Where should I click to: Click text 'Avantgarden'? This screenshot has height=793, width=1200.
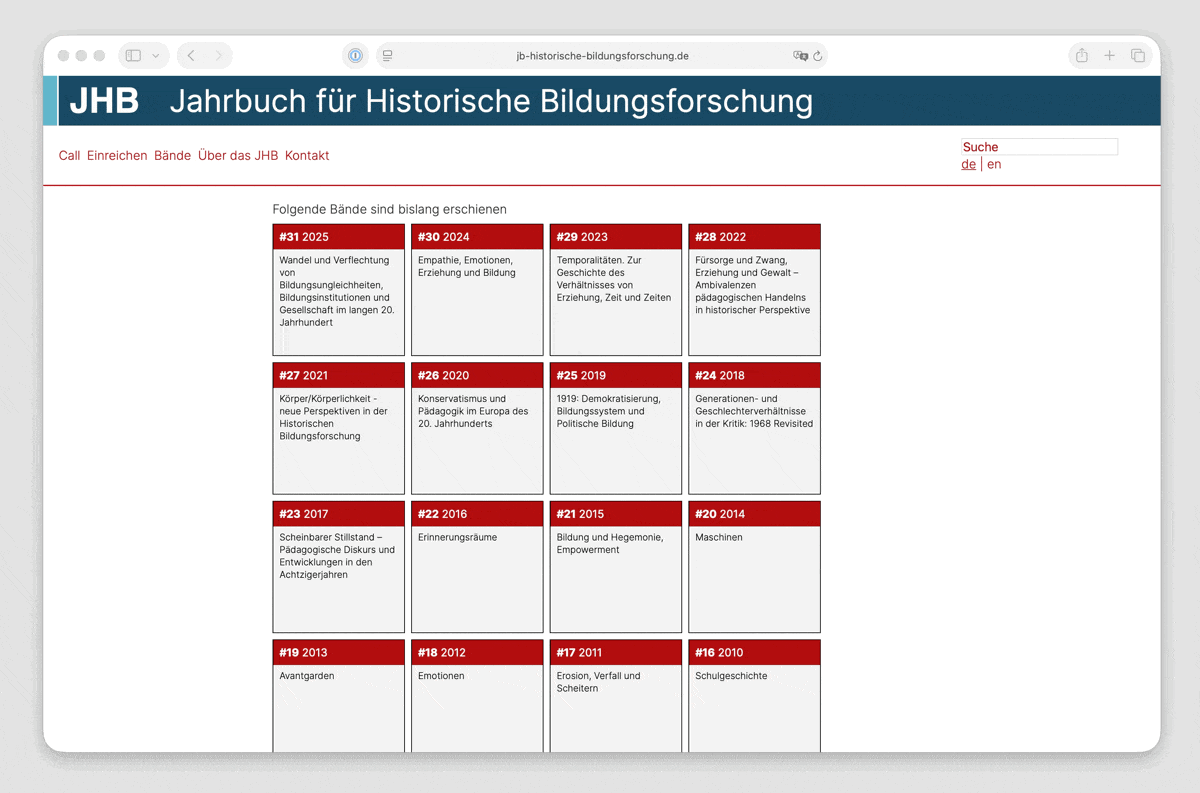click(307, 676)
